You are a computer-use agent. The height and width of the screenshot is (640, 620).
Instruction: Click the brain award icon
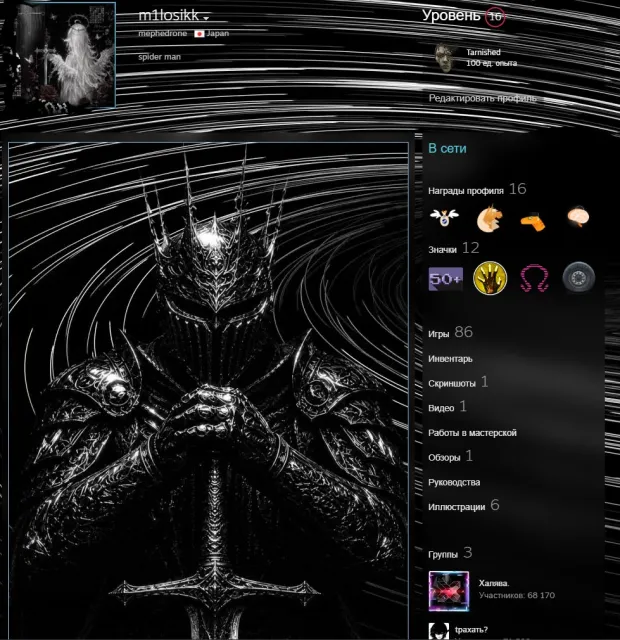[578, 217]
